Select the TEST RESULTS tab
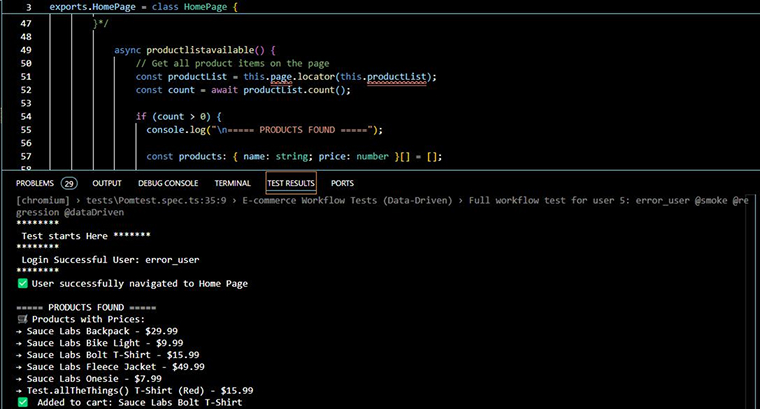 click(x=291, y=183)
